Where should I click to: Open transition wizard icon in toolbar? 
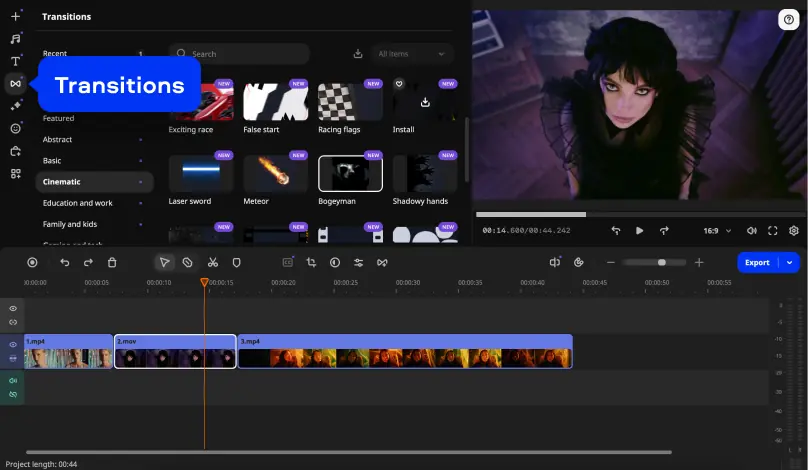tap(382, 262)
